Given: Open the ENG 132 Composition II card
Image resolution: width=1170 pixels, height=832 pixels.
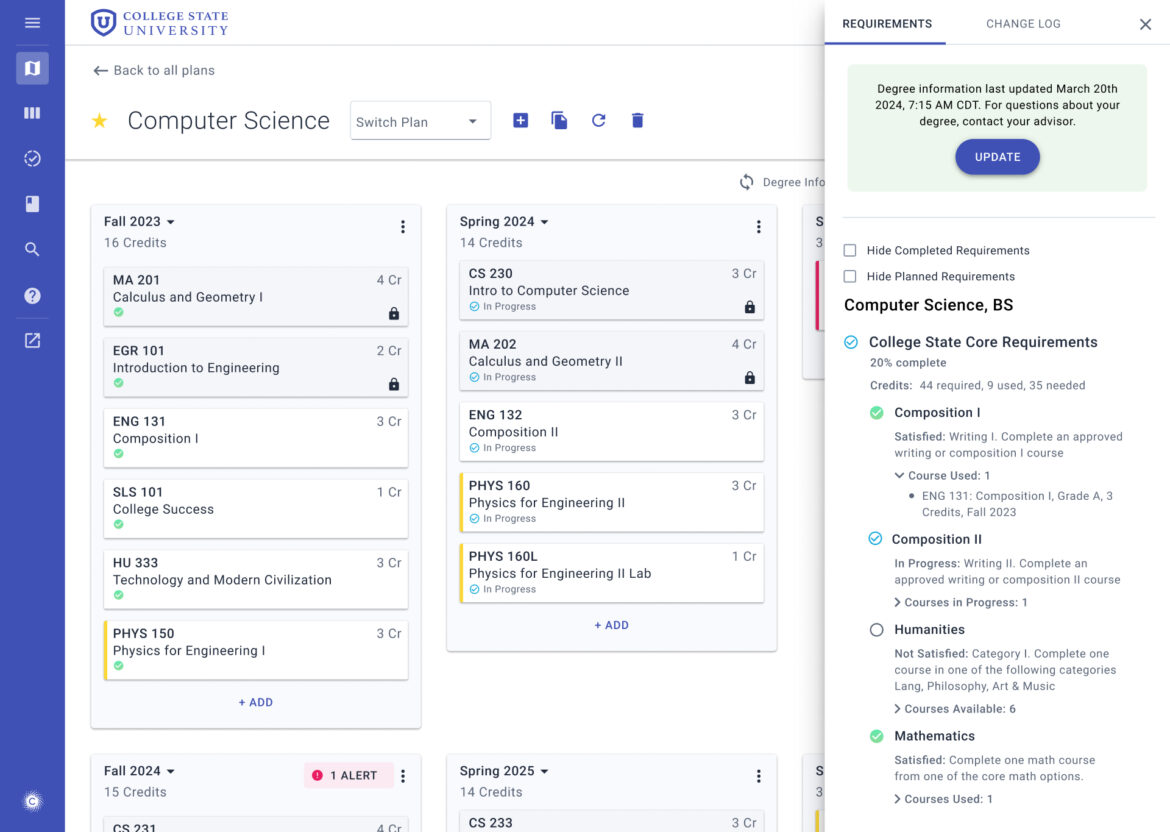Looking at the screenshot, I should click(x=612, y=431).
